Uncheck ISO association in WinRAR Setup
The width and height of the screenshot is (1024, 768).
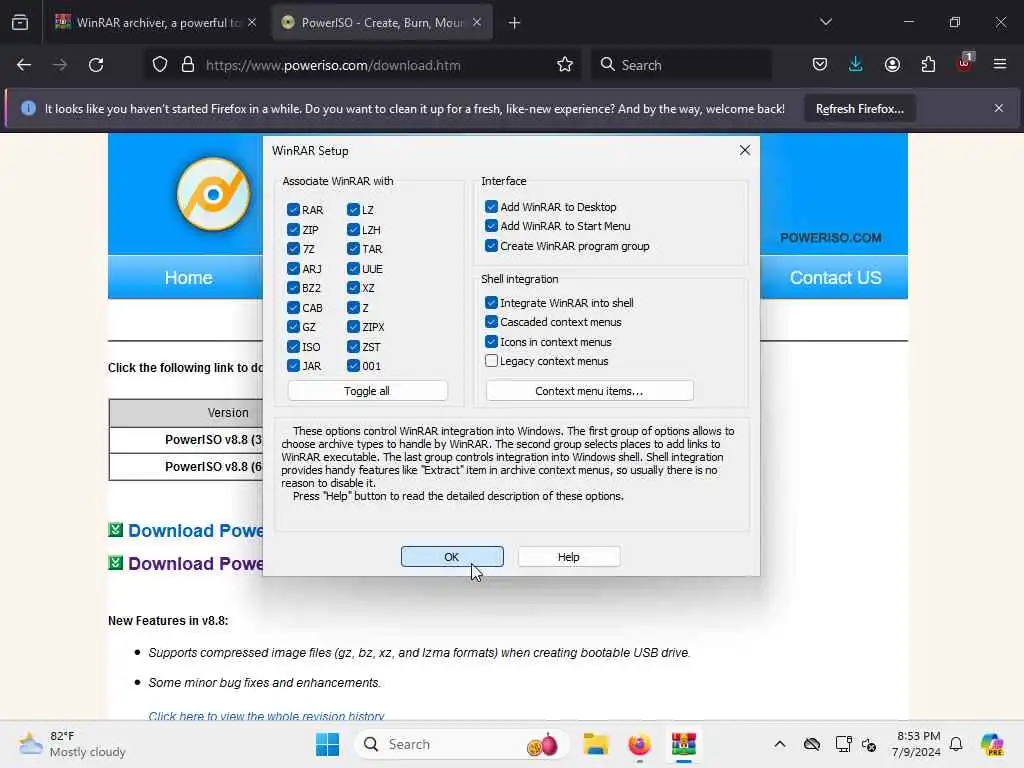pyautogui.click(x=293, y=347)
